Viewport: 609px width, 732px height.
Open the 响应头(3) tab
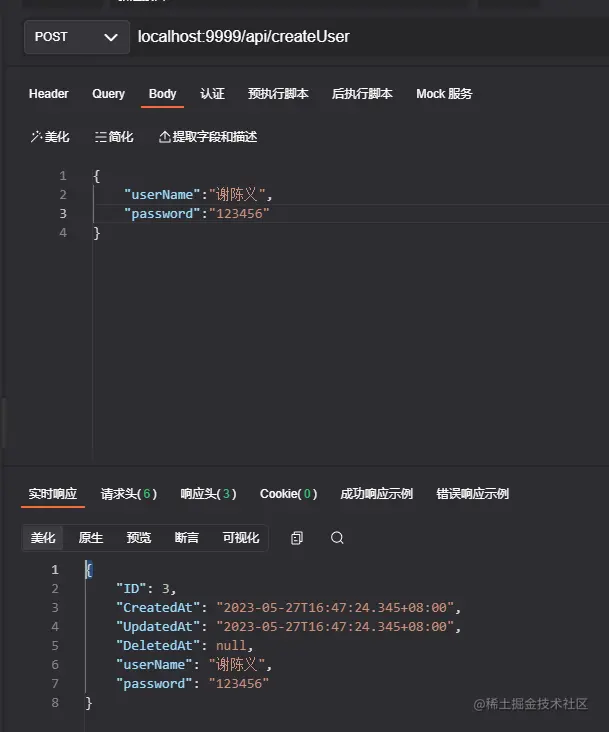209,494
